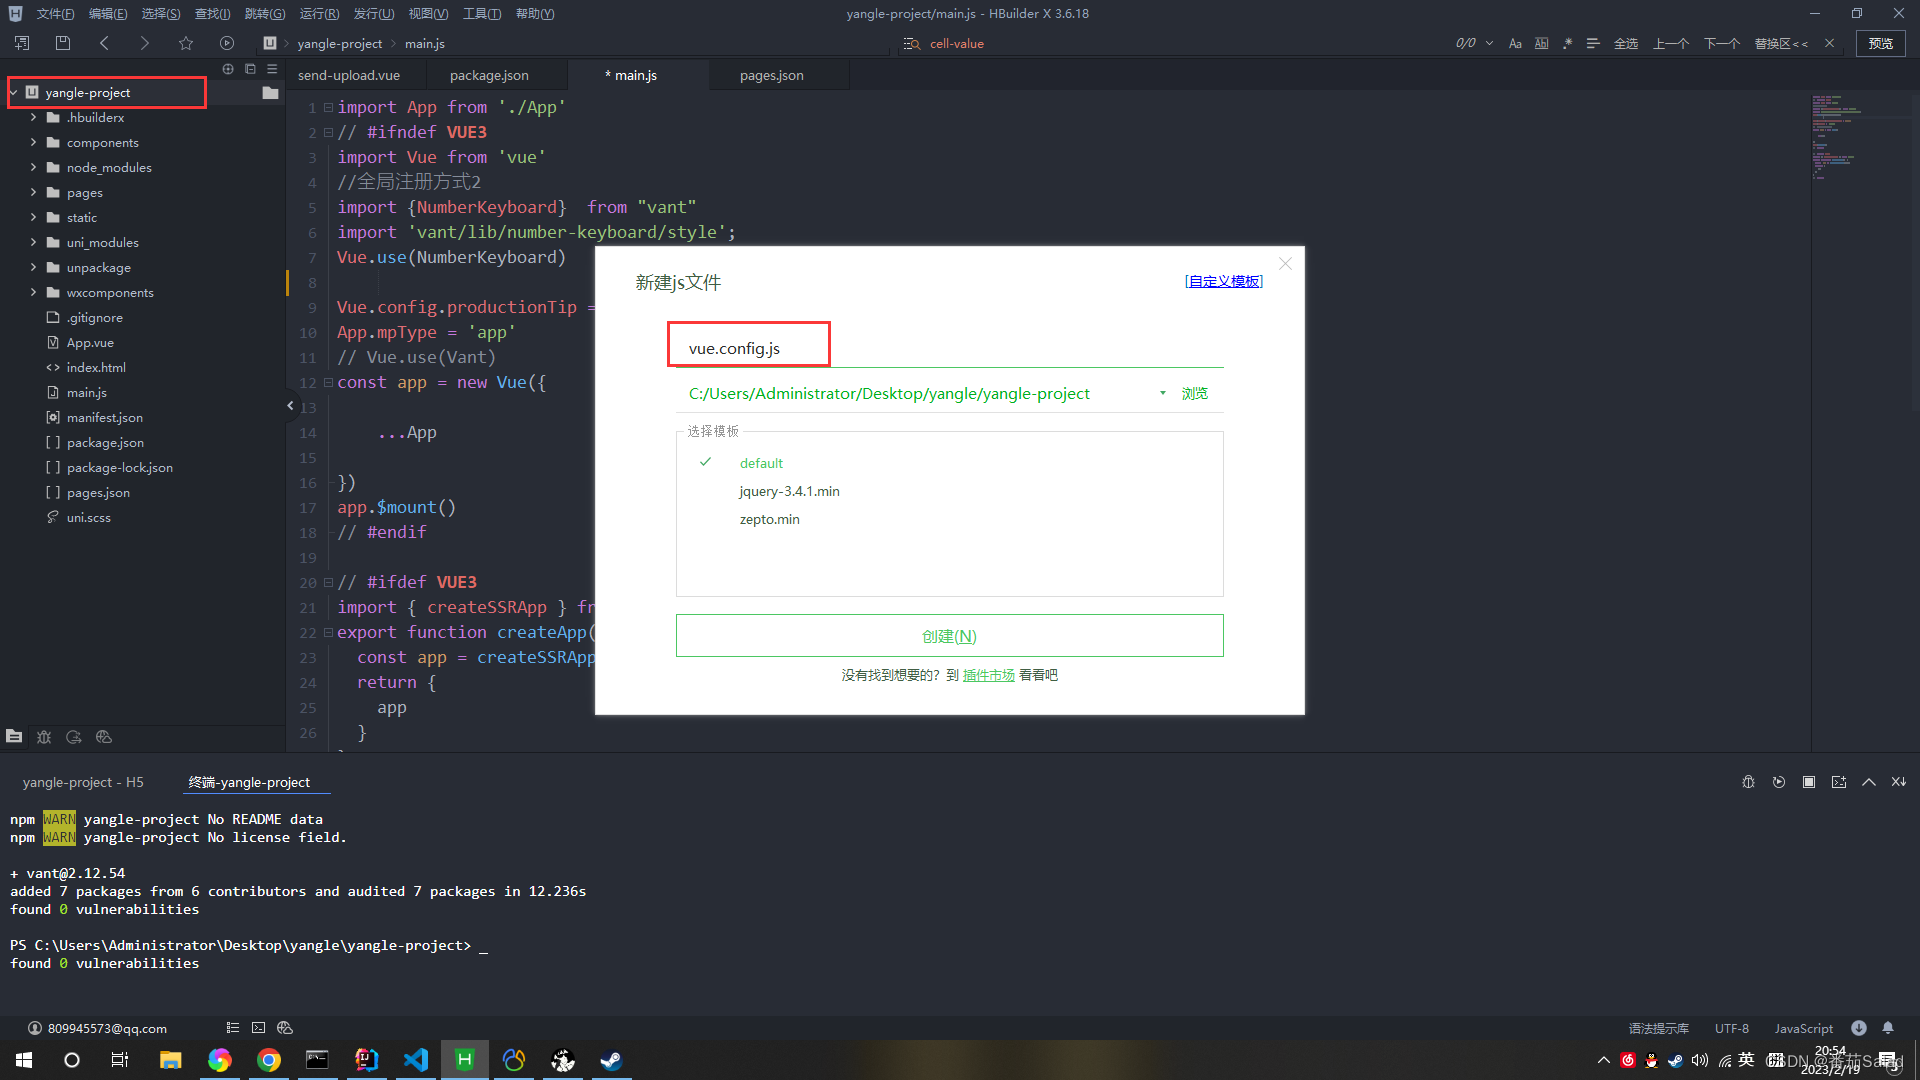Open debug bug icon at sidebar bottom
Image resolution: width=1920 pixels, height=1080 pixels.
tap(44, 737)
